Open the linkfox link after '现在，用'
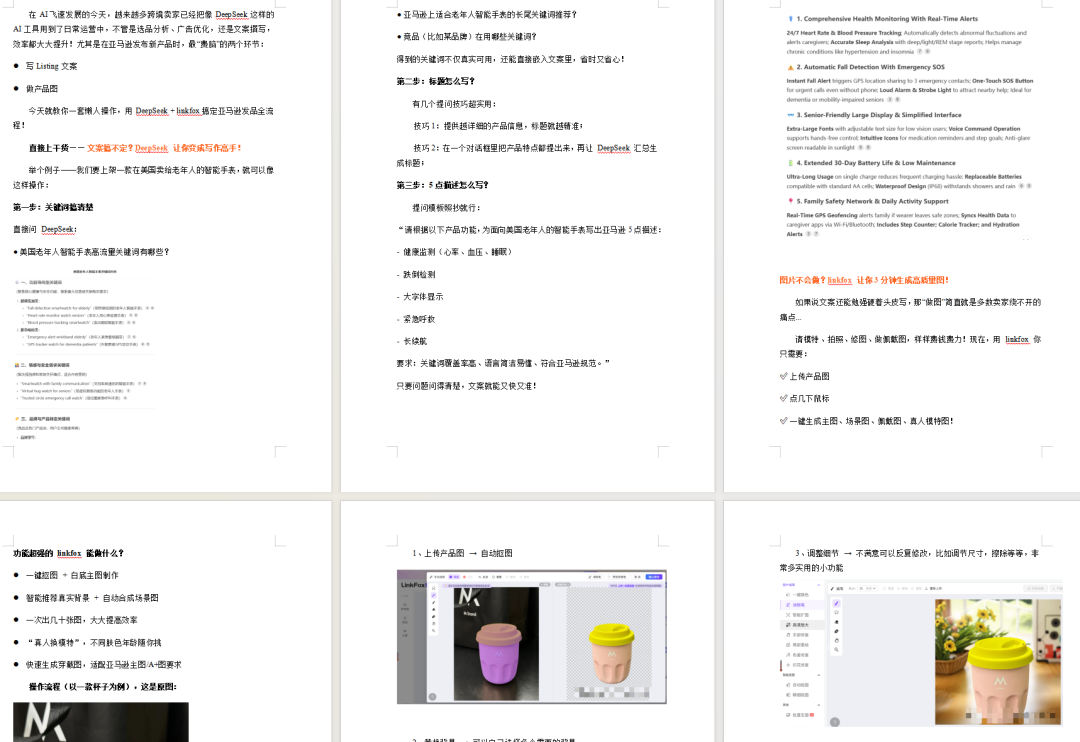This screenshot has width=1080, height=742. point(1017,339)
